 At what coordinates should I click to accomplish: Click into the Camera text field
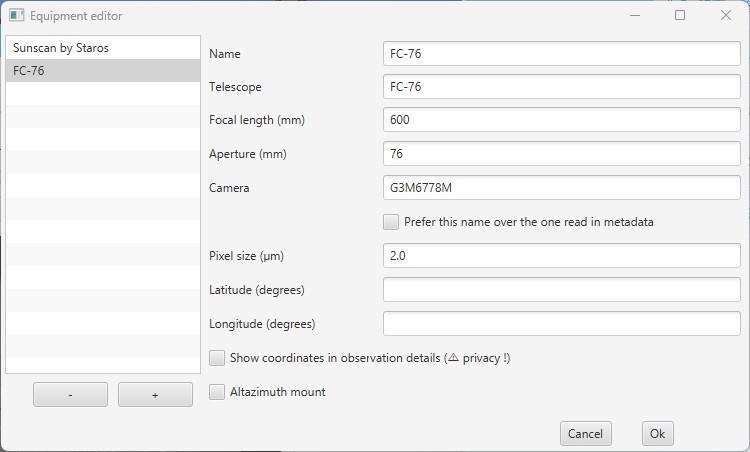pyautogui.click(x=561, y=188)
